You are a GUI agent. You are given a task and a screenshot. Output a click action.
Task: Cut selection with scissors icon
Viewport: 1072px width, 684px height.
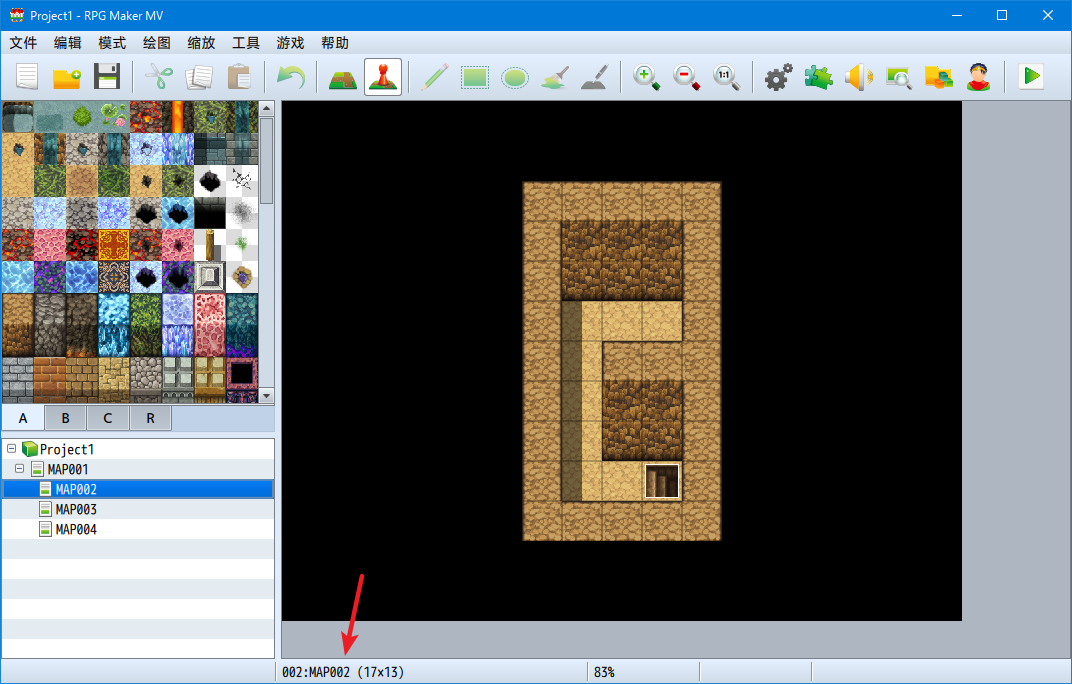pyautogui.click(x=159, y=76)
